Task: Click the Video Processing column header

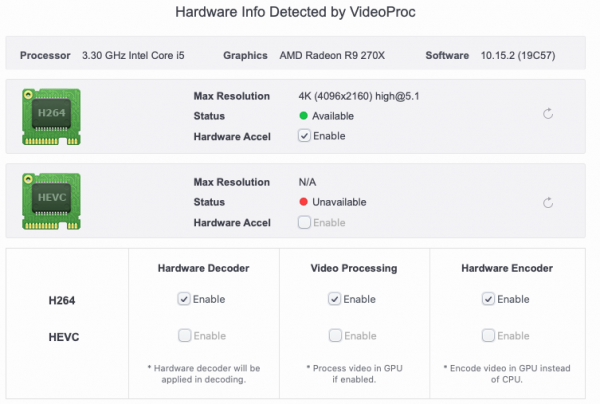Action: (353, 268)
